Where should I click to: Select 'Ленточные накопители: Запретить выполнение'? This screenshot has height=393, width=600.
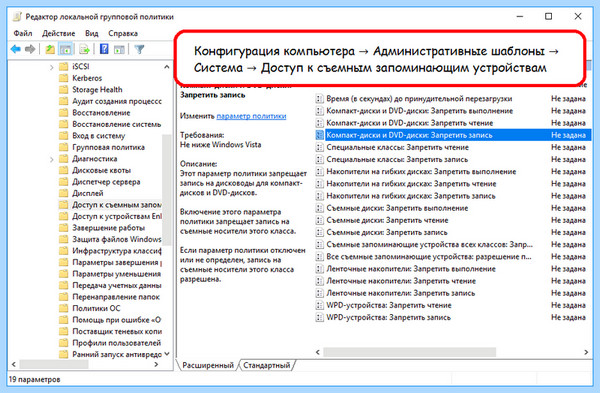[411, 269]
